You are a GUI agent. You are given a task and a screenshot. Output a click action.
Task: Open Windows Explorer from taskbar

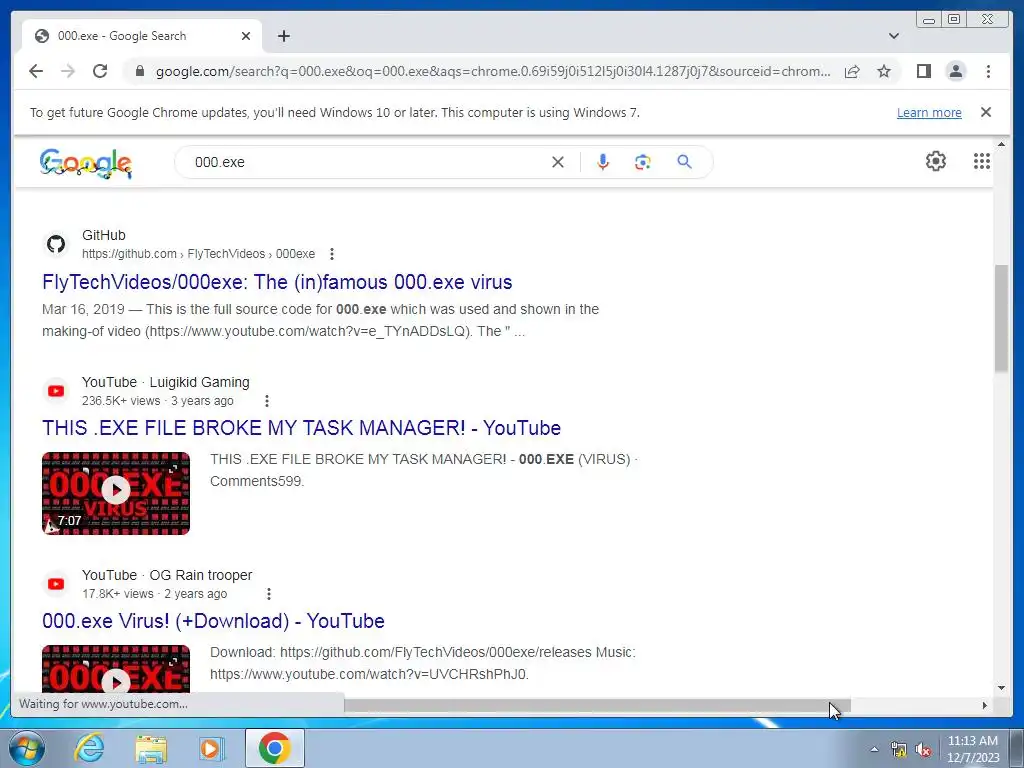pyautogui.click(x=151, y=748)
